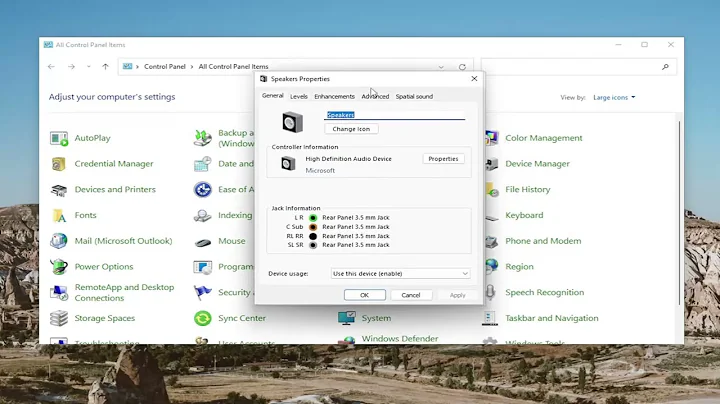This screenshot has width=720, height=404.
Task: Maximize the Control Panel window
Action: [645, 45]
